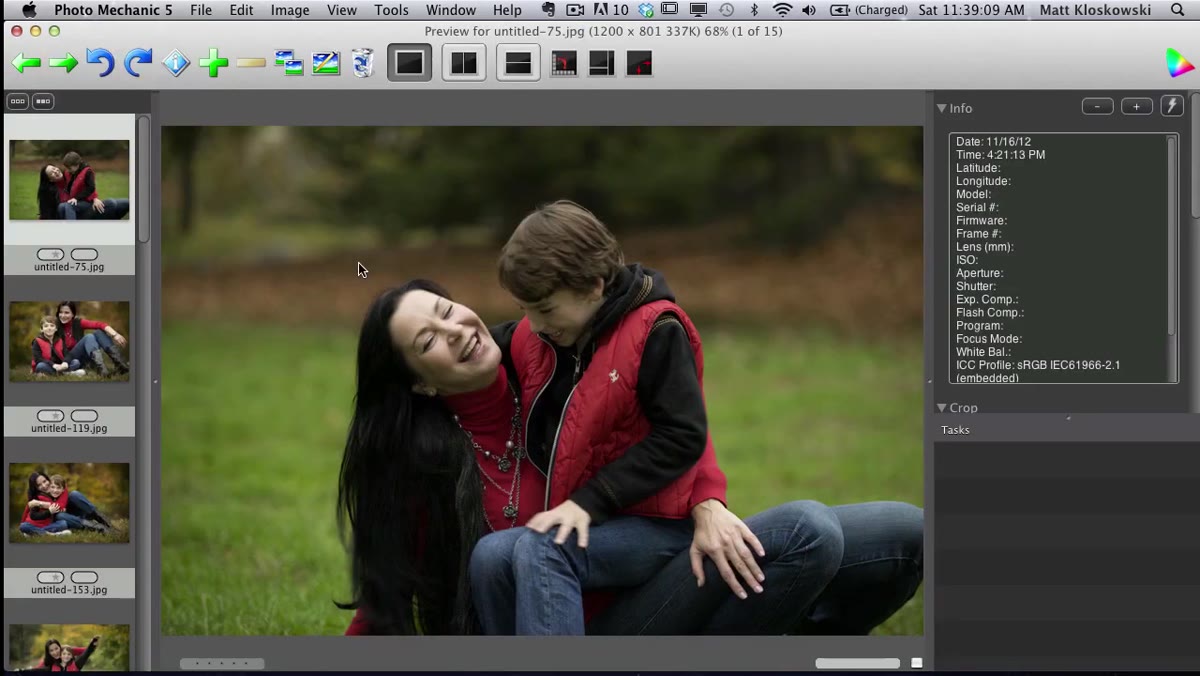Open the Edit menu
Screen dimensions: 1200x676
tap(241, 10)
